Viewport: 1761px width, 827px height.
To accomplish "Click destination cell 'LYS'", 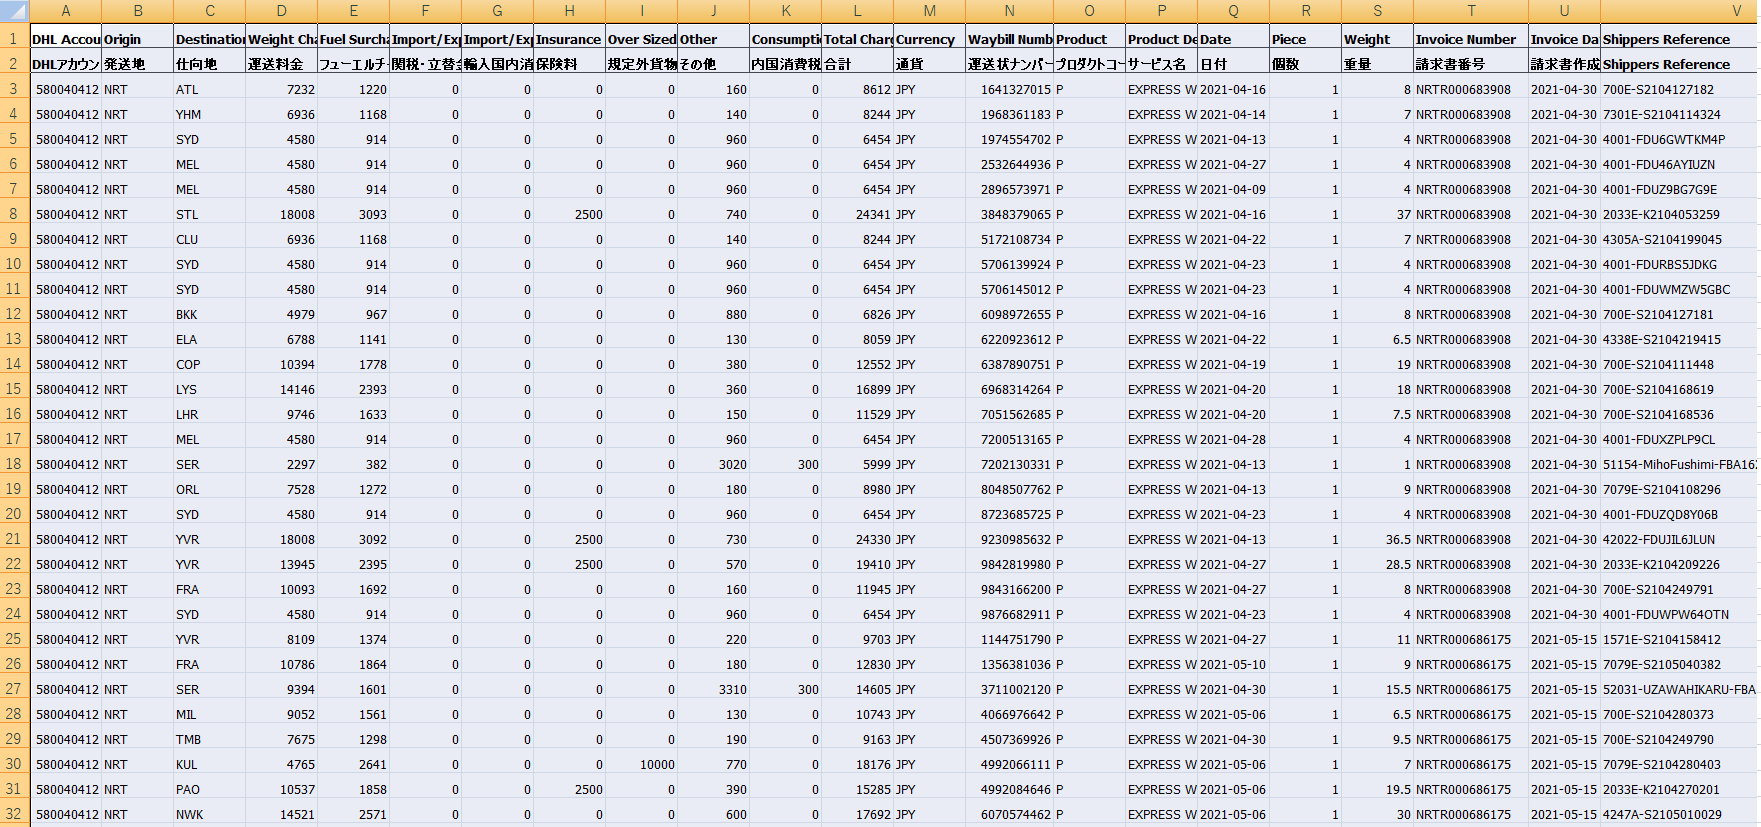I will [210, 389].
